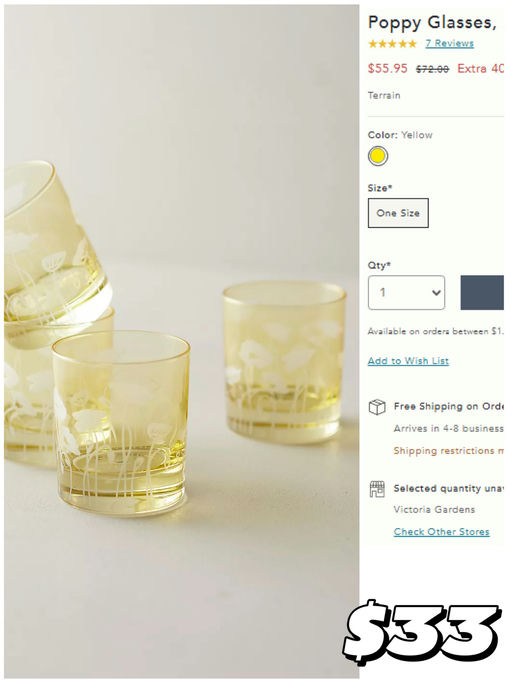Click the $33 price sticker graphic
Viewport: 512px width, 683px height.
click(422, 632)
